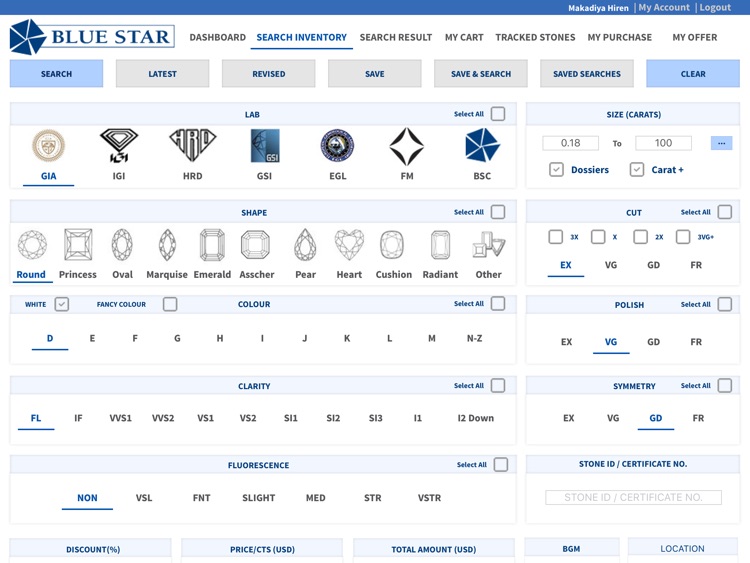The height and width of the screenshot is (563, 750).
Task: Select the EGL lab icon
Action: coord(337,145)
